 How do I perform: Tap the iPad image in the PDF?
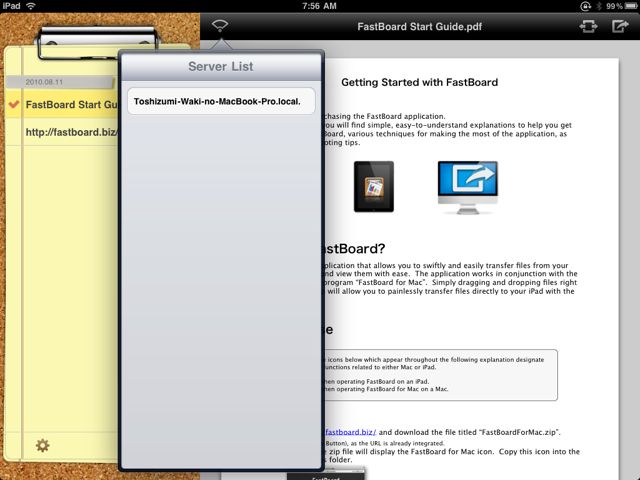374,187
